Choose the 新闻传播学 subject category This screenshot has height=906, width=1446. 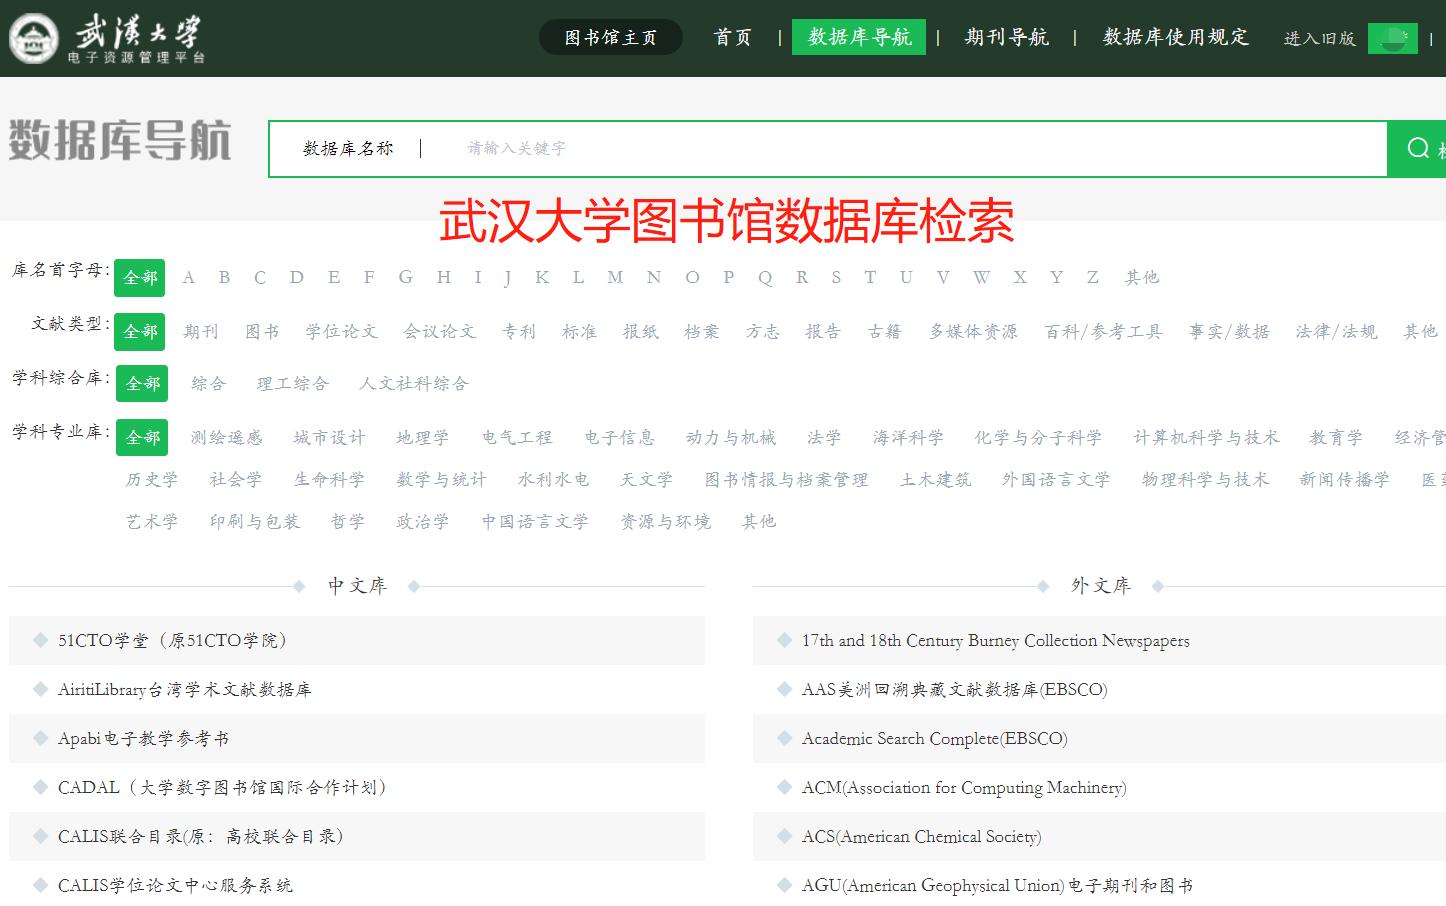click(x=1344, y=479)
